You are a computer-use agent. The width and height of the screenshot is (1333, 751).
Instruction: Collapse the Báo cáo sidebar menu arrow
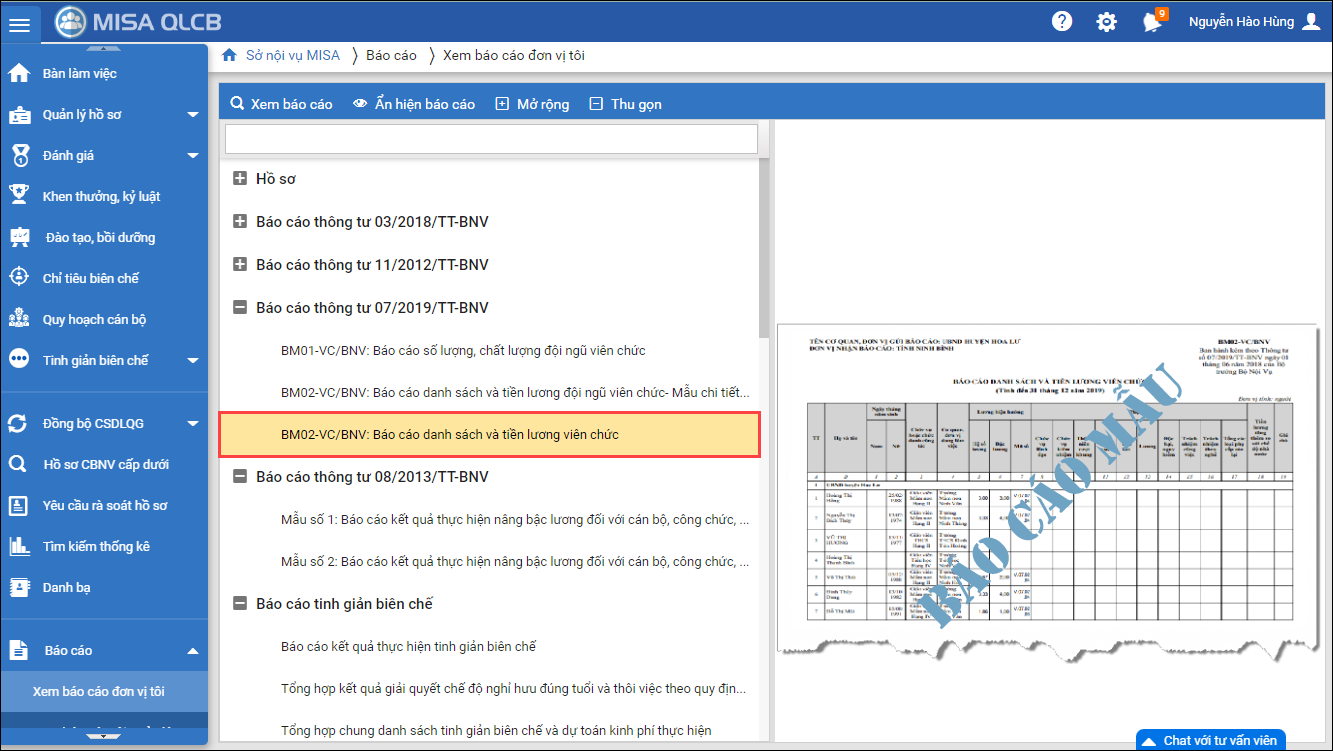(x=193, y=651)
